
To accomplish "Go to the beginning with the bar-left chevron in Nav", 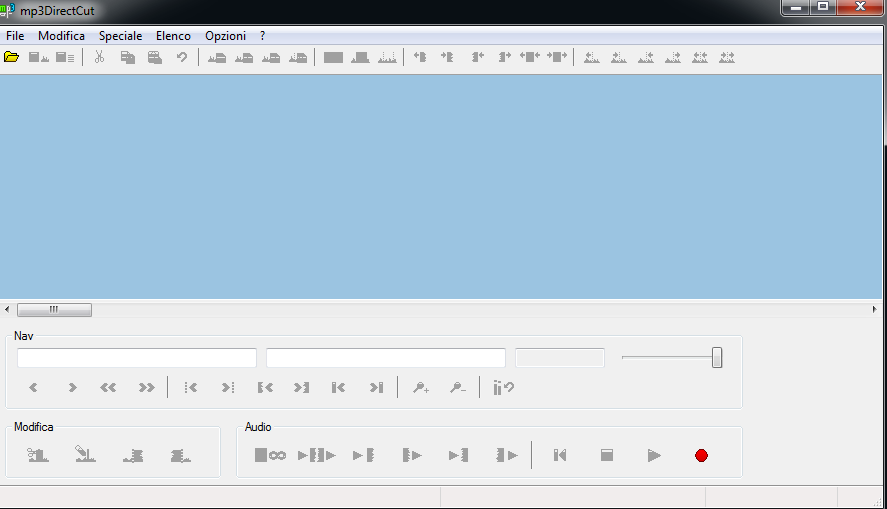I will click(338, 387).
